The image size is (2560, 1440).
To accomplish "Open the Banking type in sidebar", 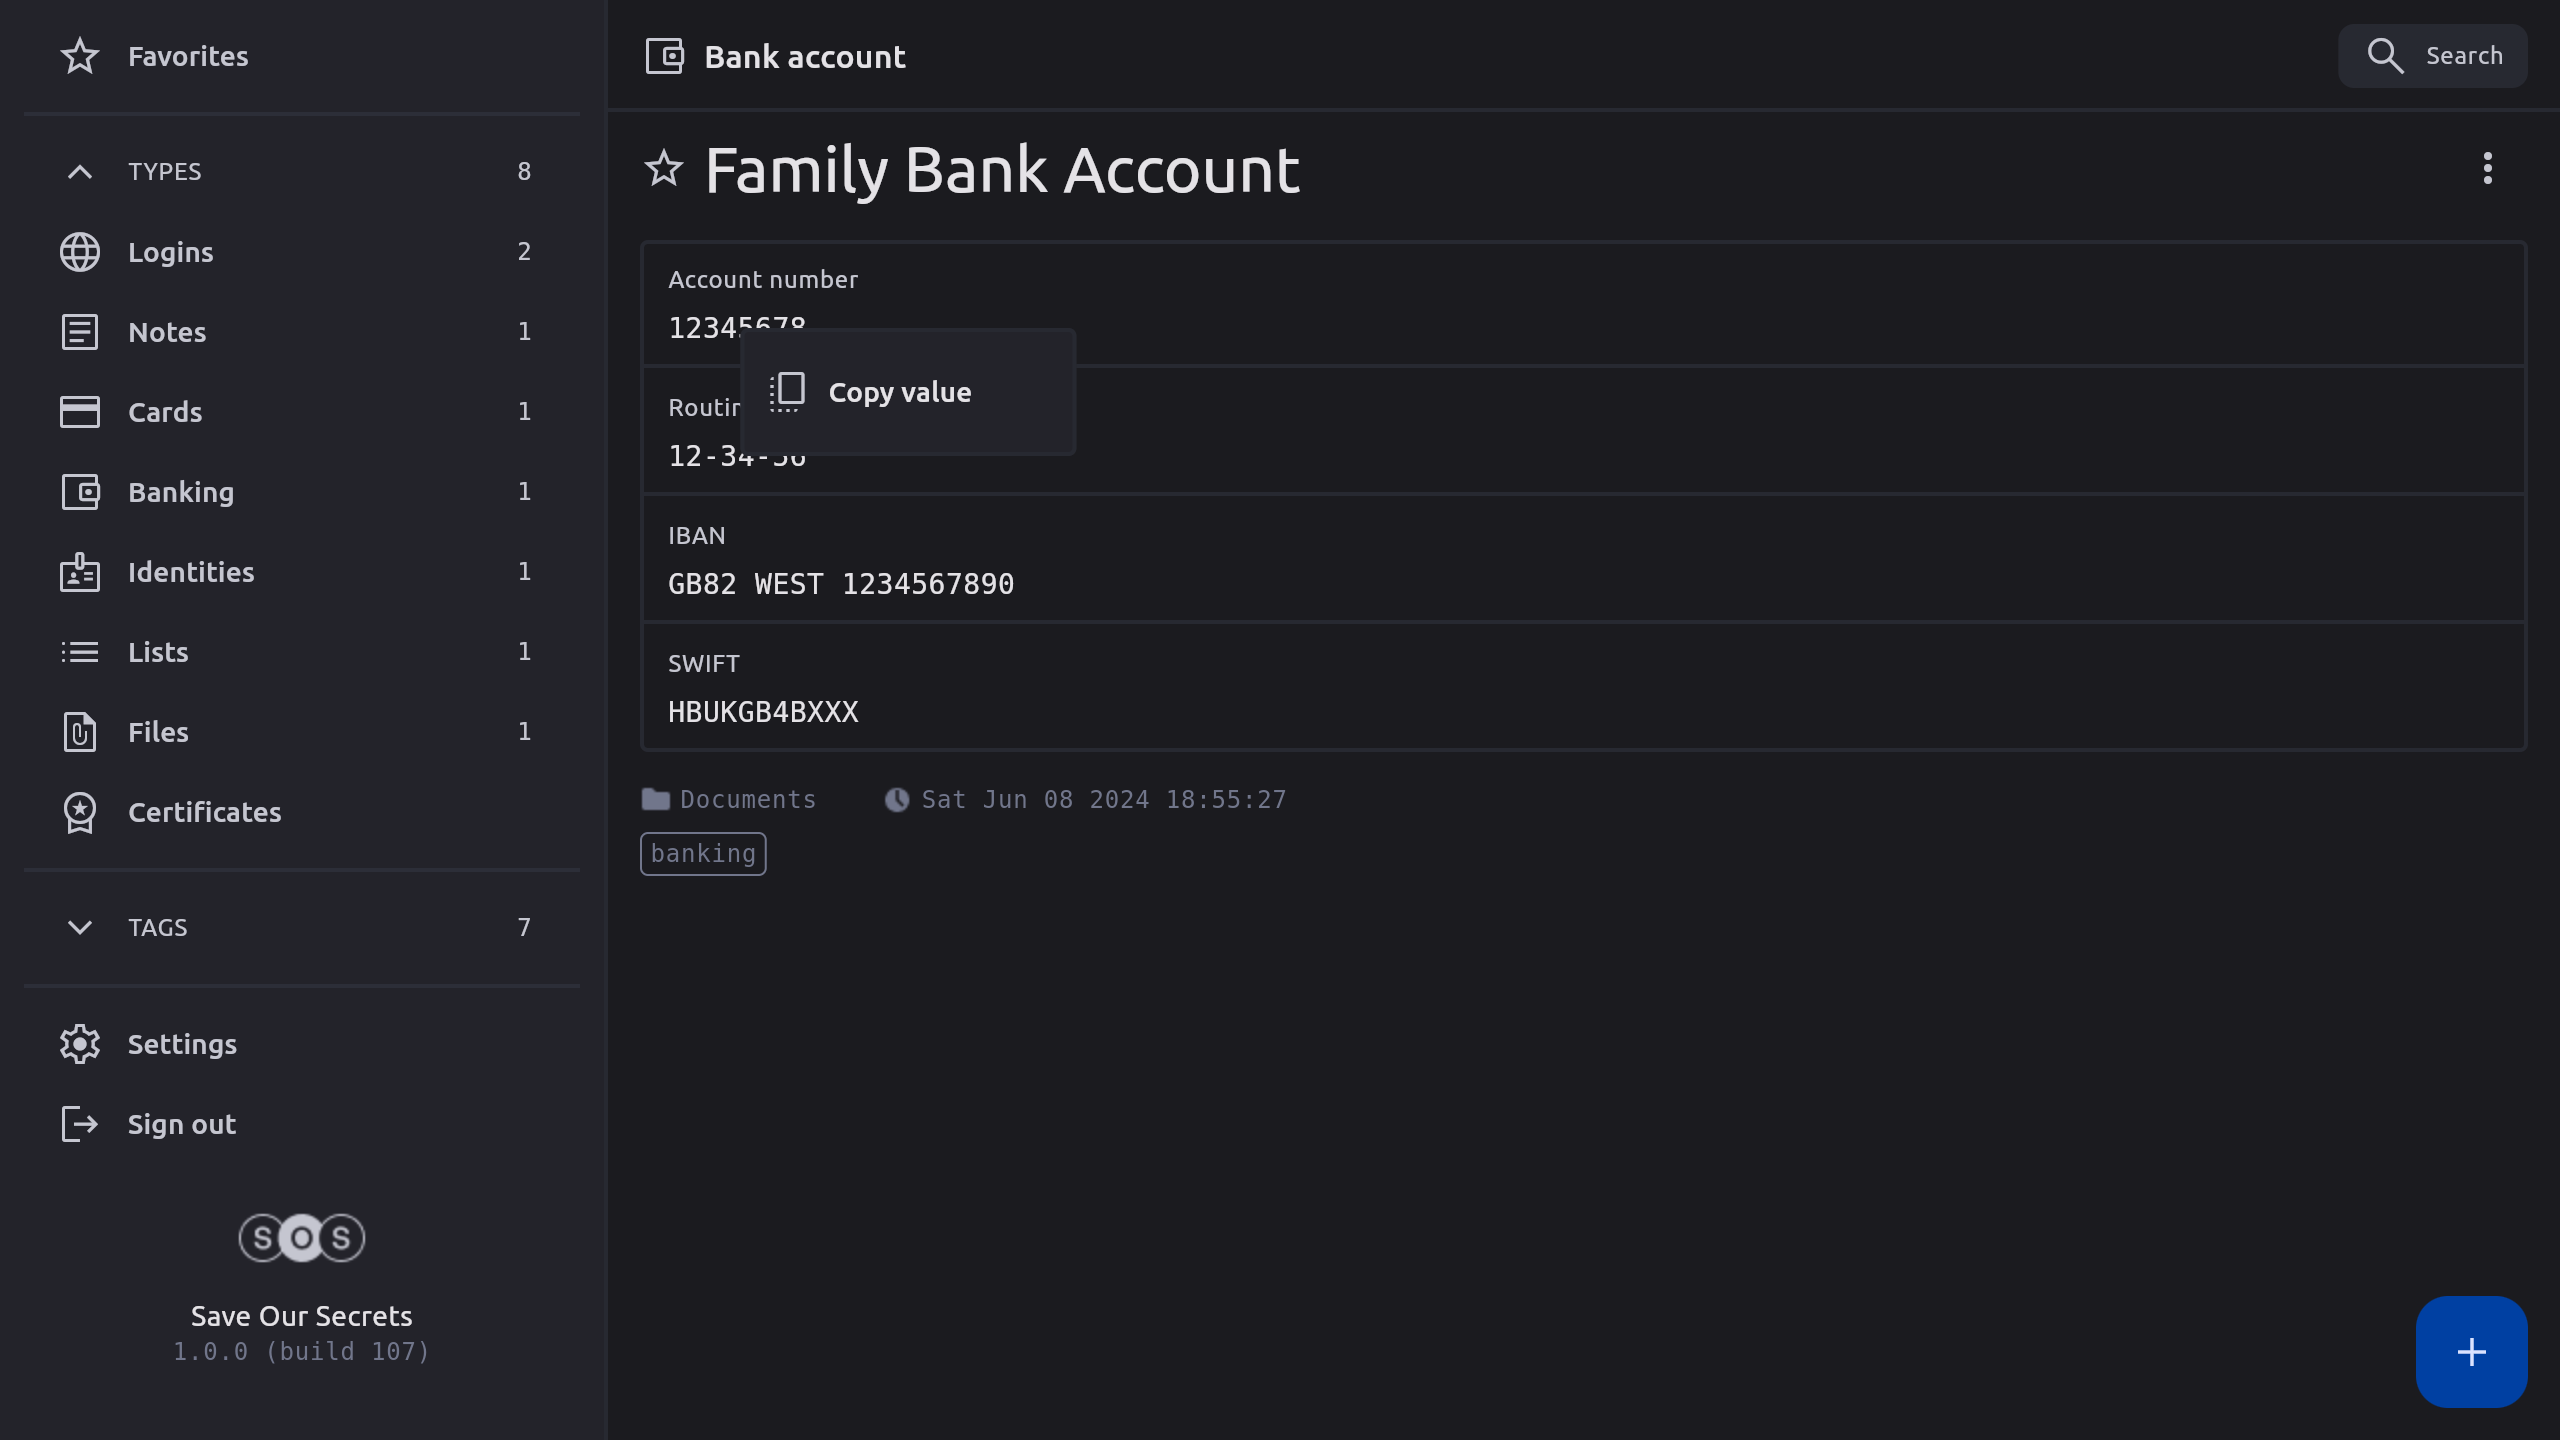I will (x=181, y=492).
